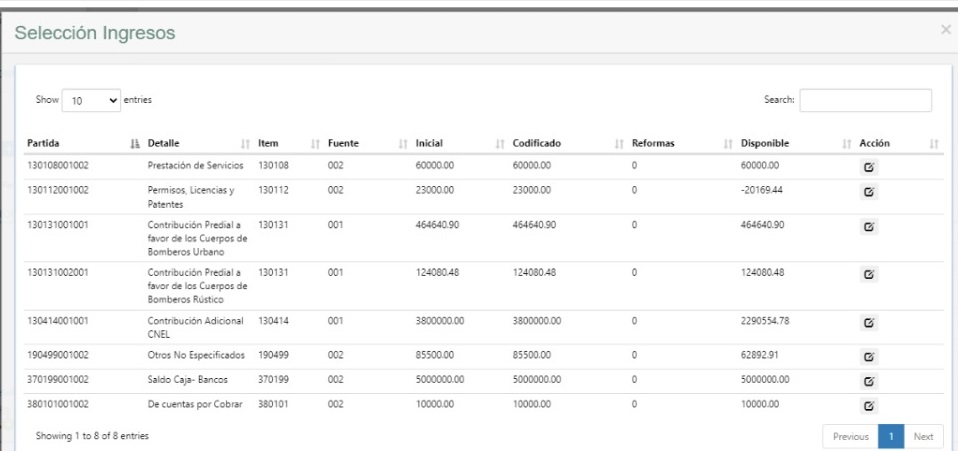The height and width of the screenshot is (451, 958).
Task: Click the Selección Ingresos title
Action: [x=95, y=33]
